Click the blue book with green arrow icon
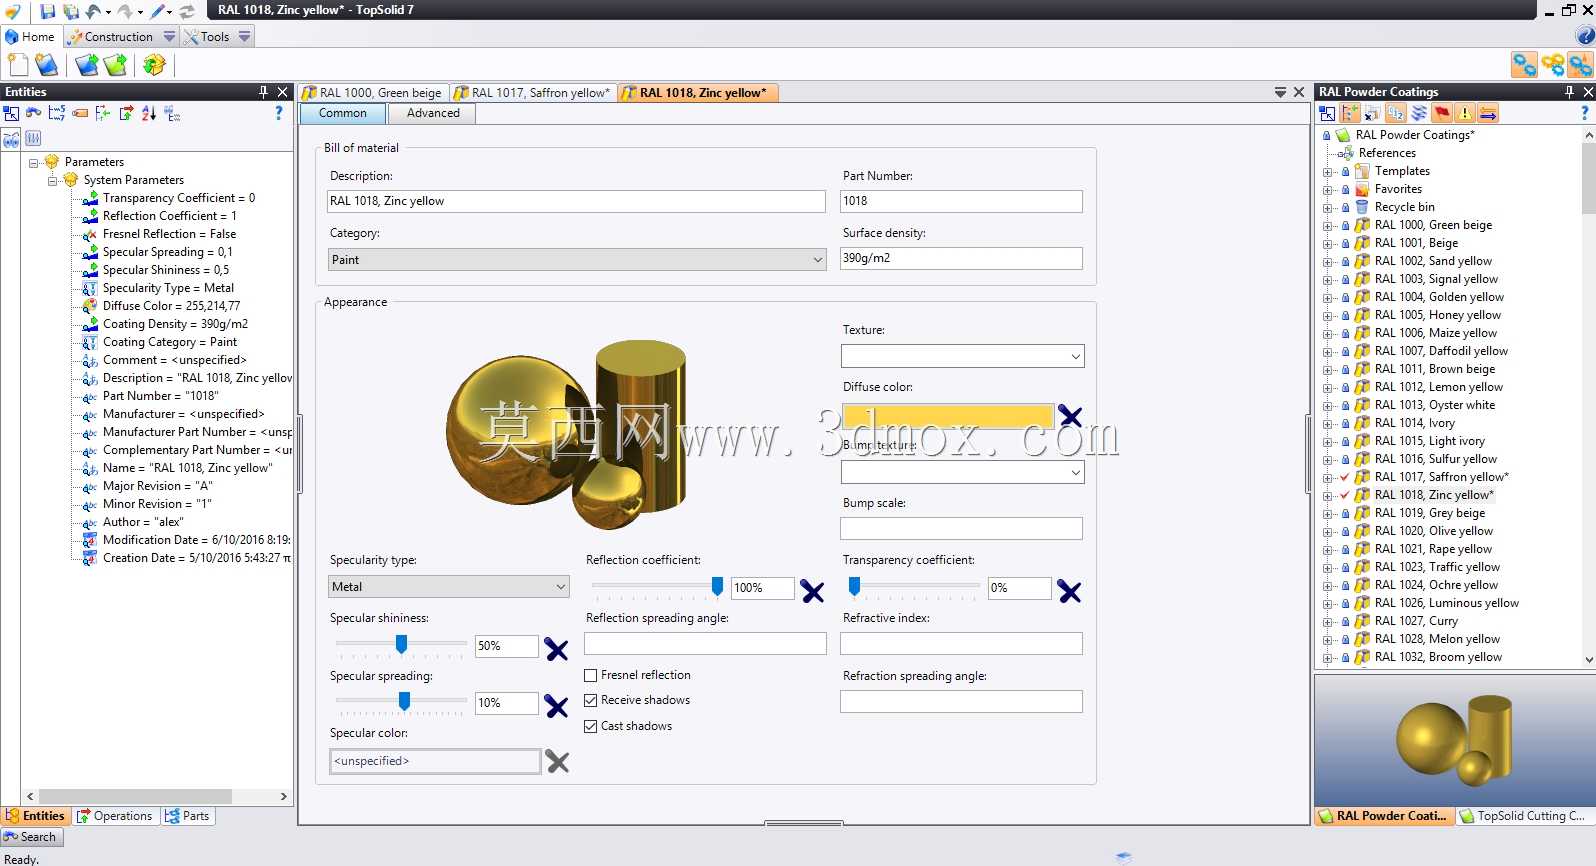The width and height of the screenshot is (1596, 866). tap(87, 65)
